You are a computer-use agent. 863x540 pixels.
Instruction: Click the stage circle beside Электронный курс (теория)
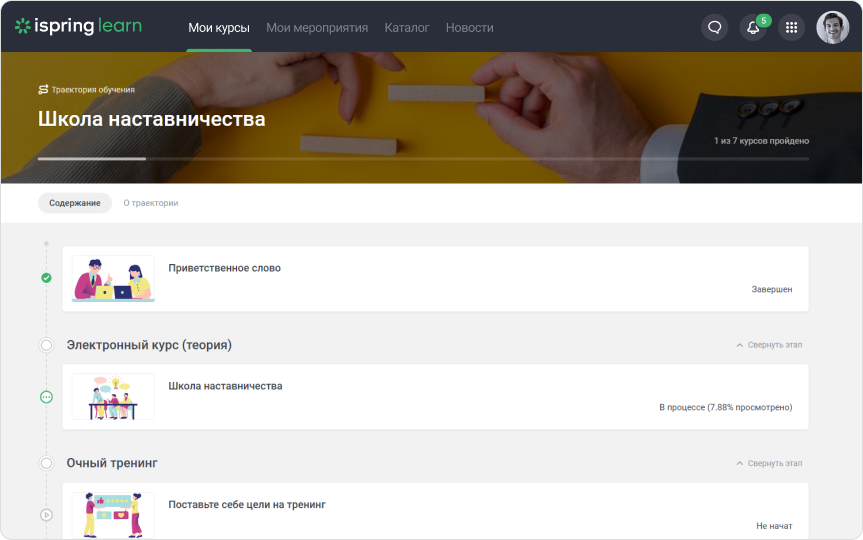coord(46,345)
